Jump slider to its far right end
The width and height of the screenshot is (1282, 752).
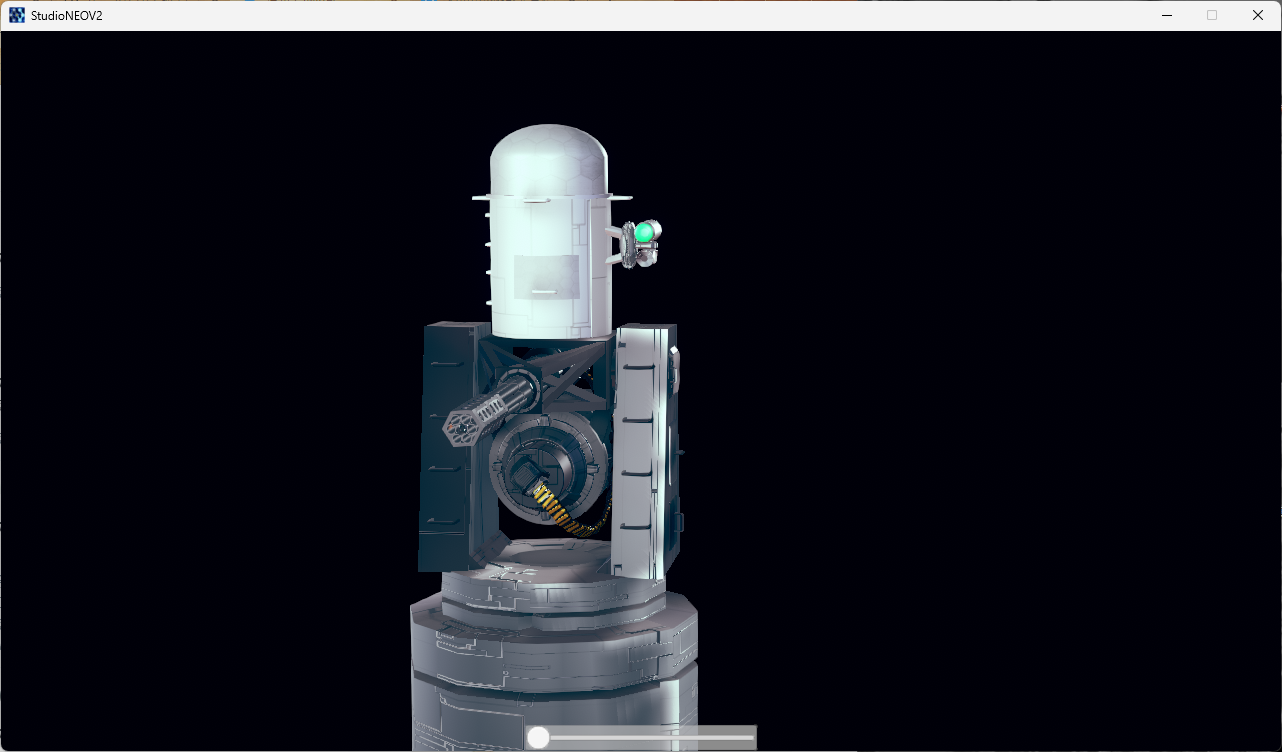[x=751, y=738]
